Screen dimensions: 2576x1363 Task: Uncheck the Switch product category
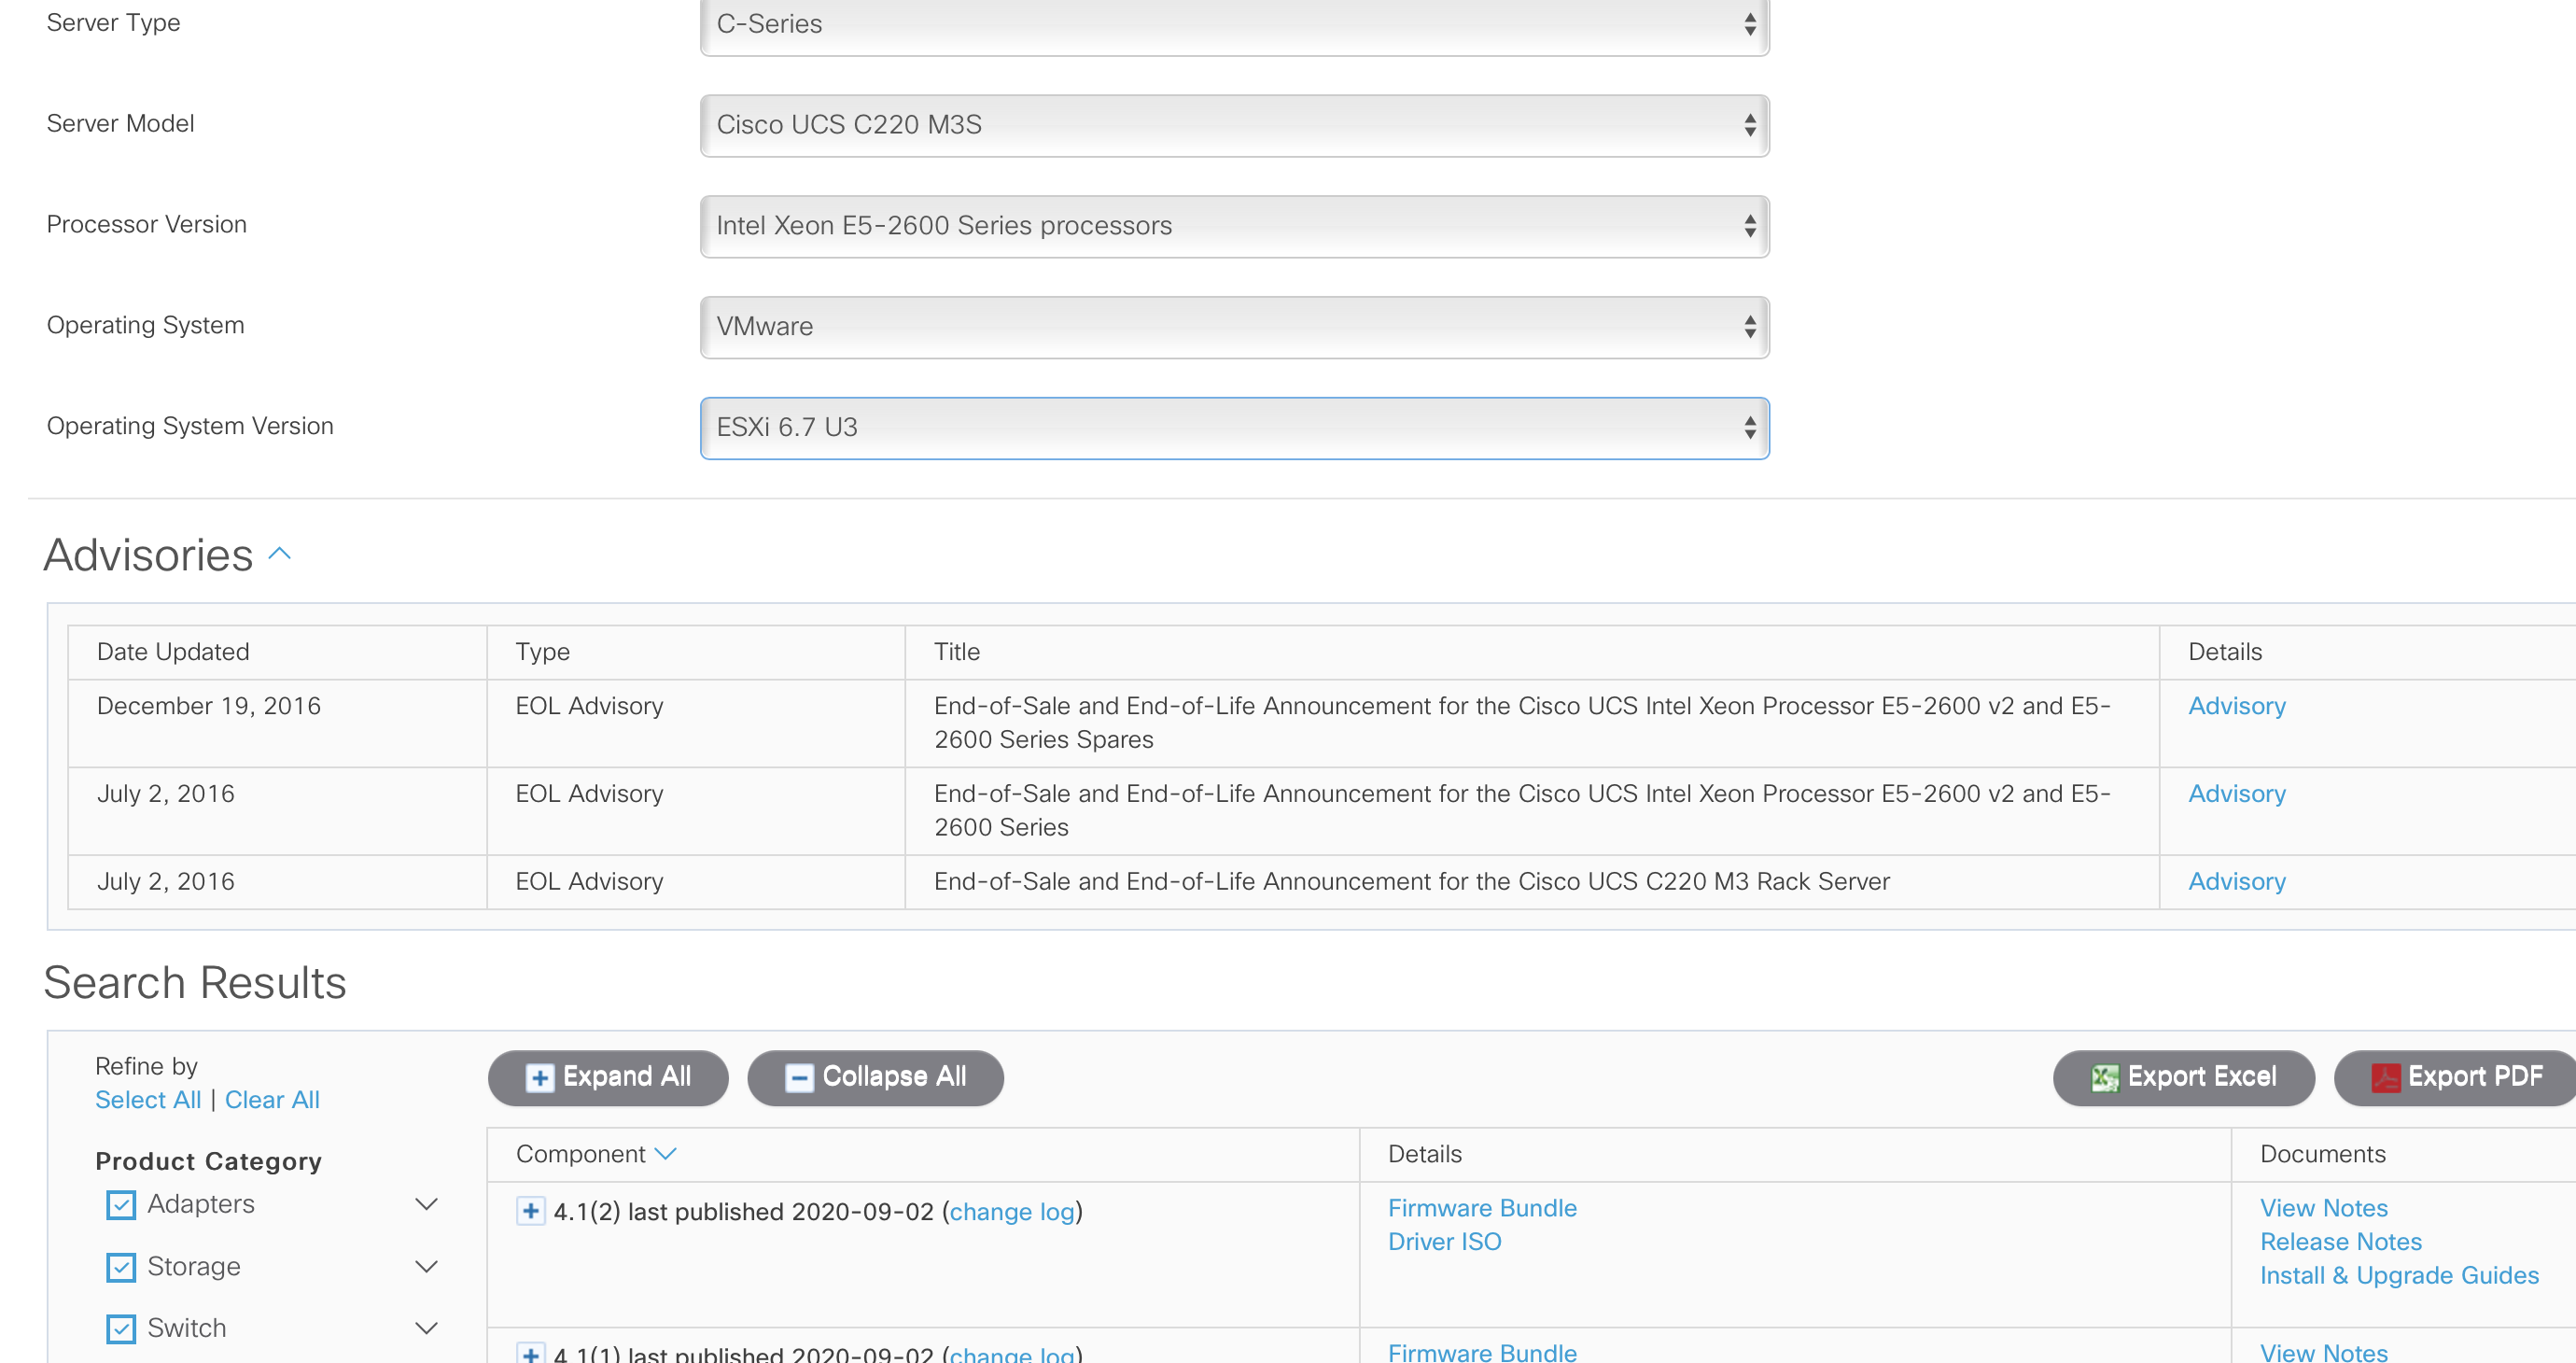(x=120, y=1328)
